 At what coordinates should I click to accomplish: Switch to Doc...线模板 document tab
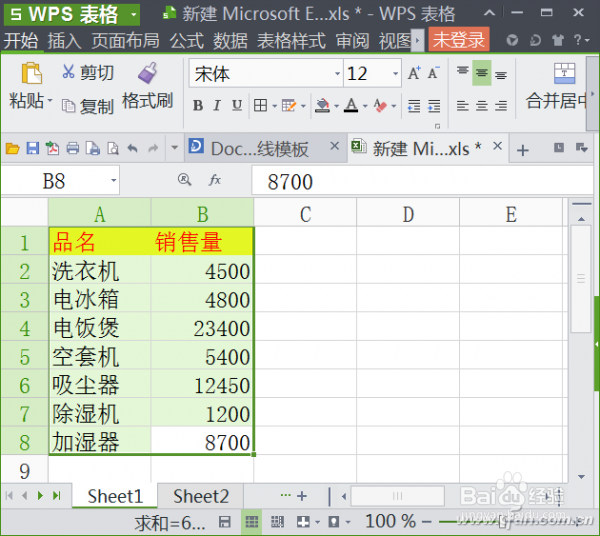click(258, 148)
